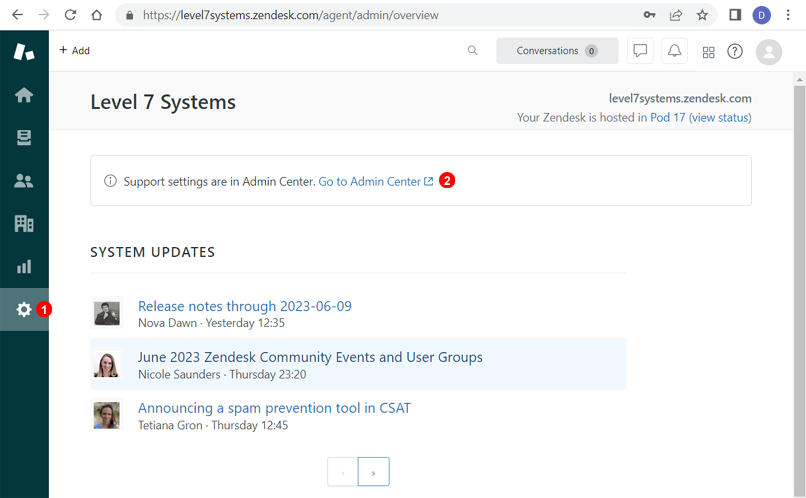
Task: Open Release notes through 2023-06-09
Action: point(245,306)
